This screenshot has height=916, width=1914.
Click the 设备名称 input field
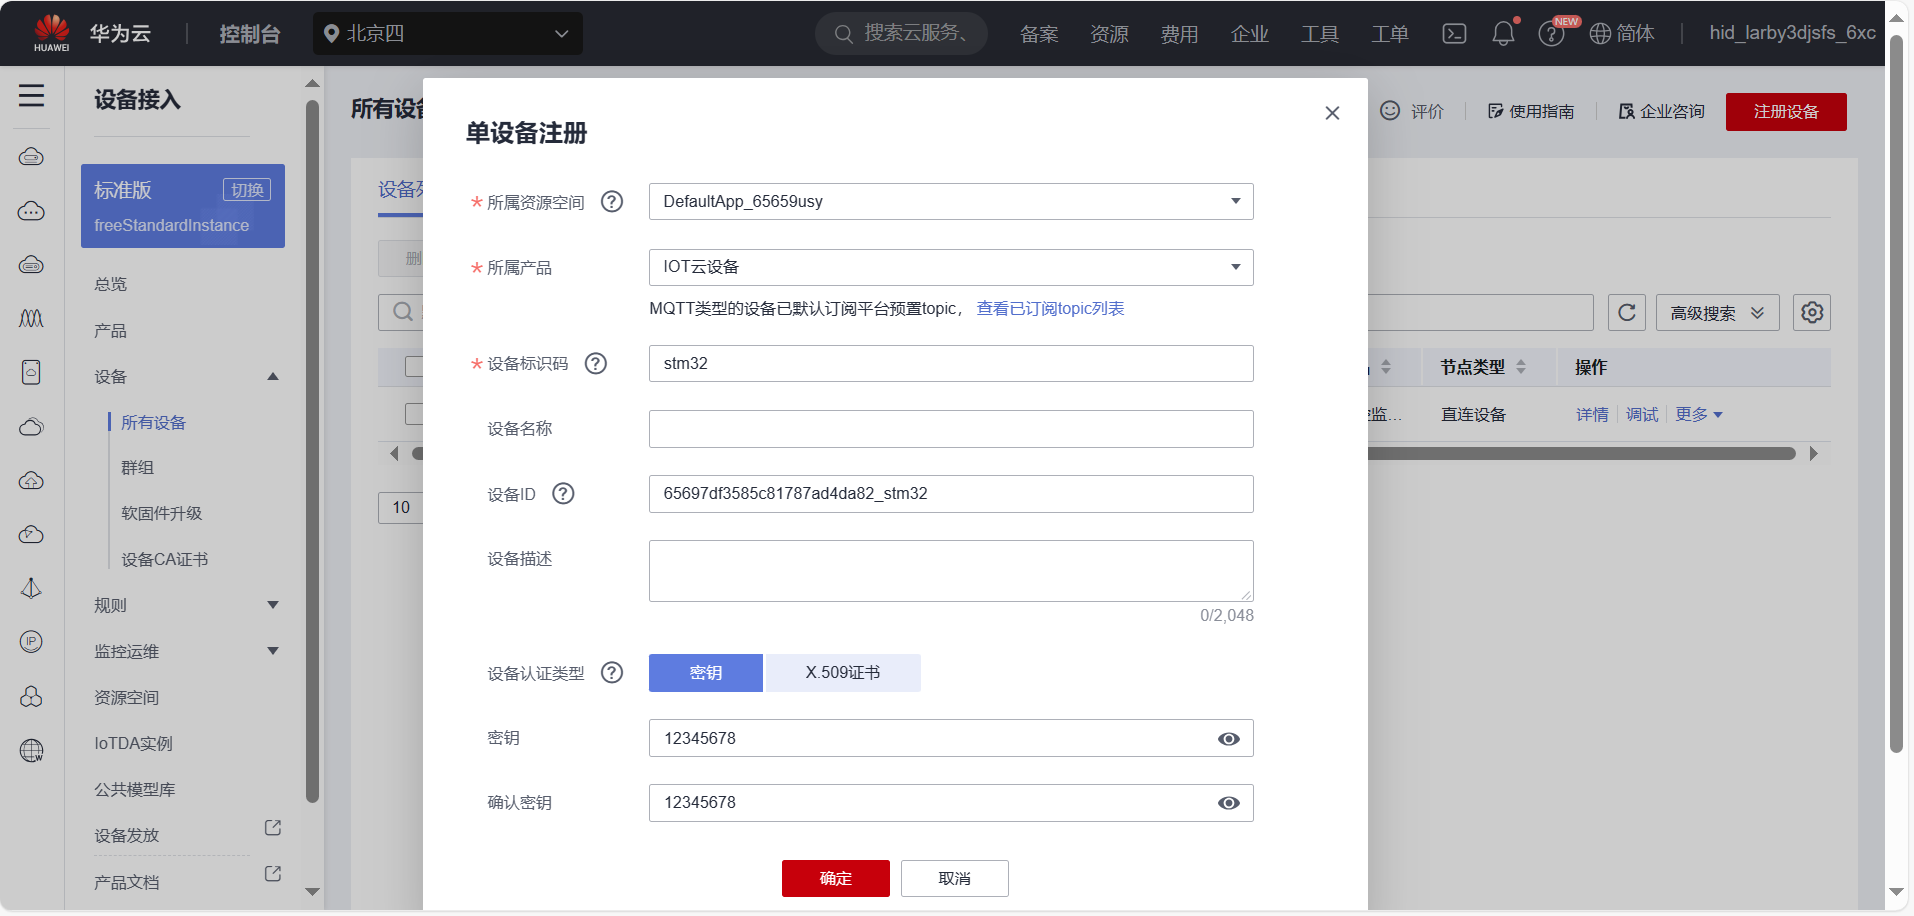[951, 429]
